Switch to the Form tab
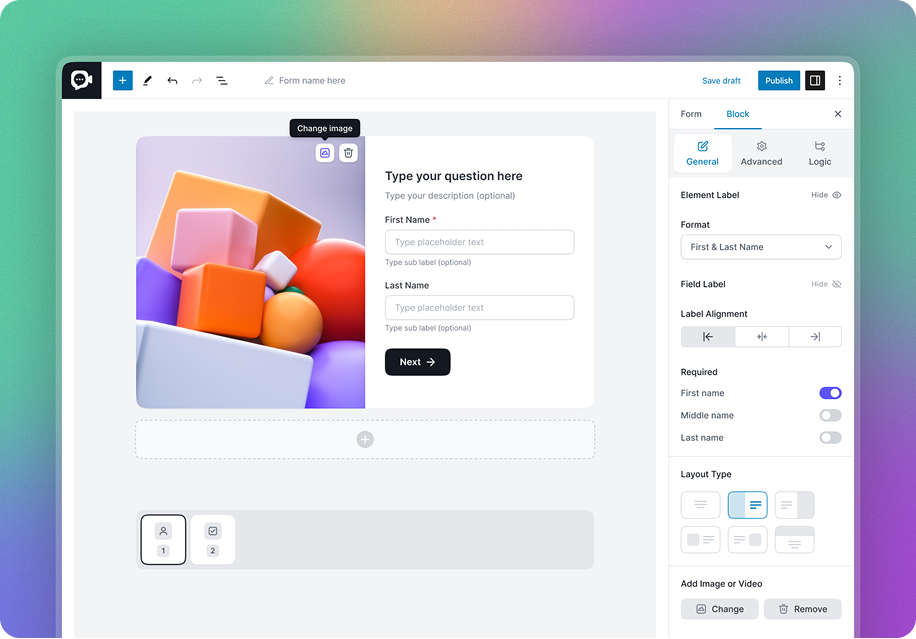Image resolution: width=916 pixels, height=639 pixels. 691,114
